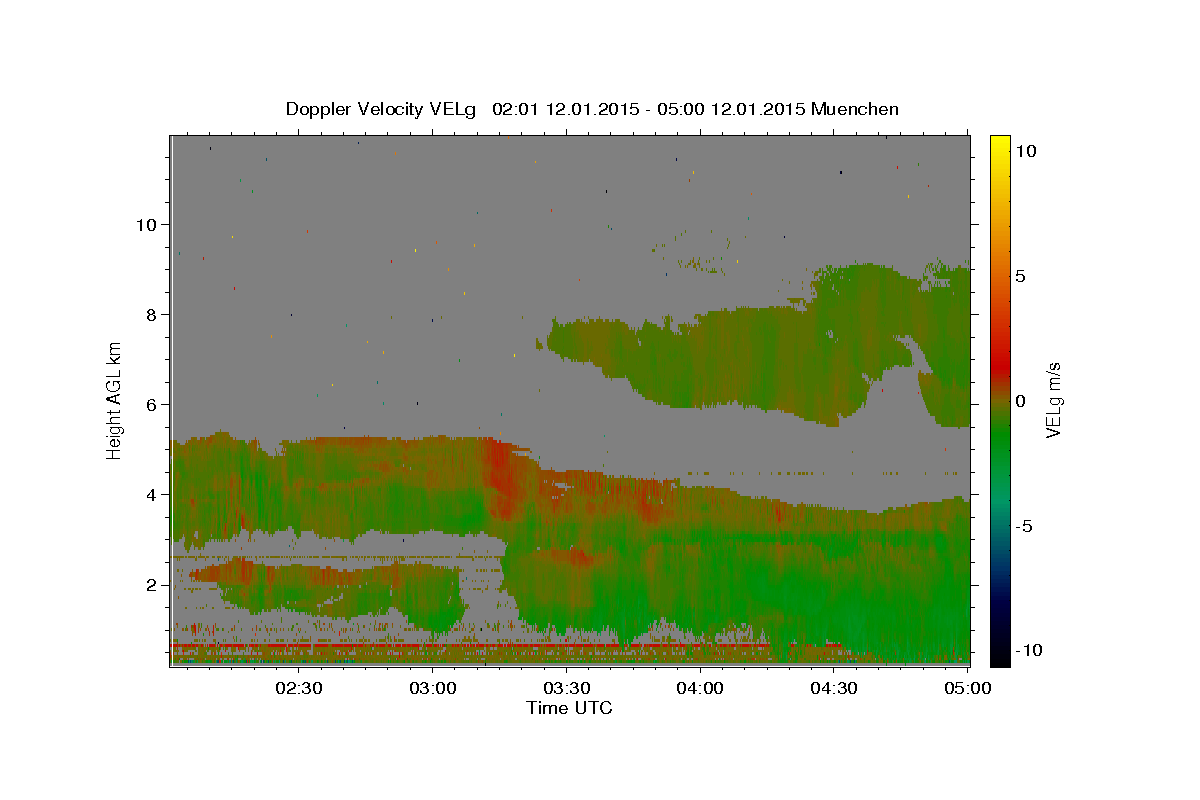Click the height axis label 4
The width and height of the screenshot is (1200, 800).
tap(152, 495)
